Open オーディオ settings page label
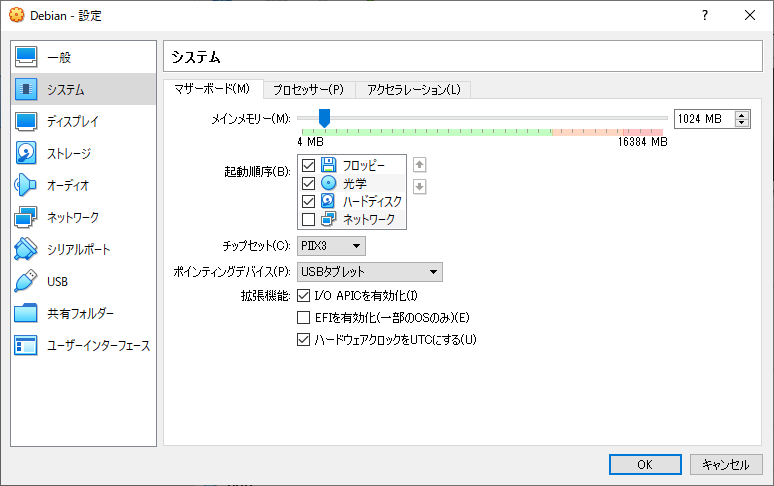This screenshot has width=774, height=486. (68, 186)
